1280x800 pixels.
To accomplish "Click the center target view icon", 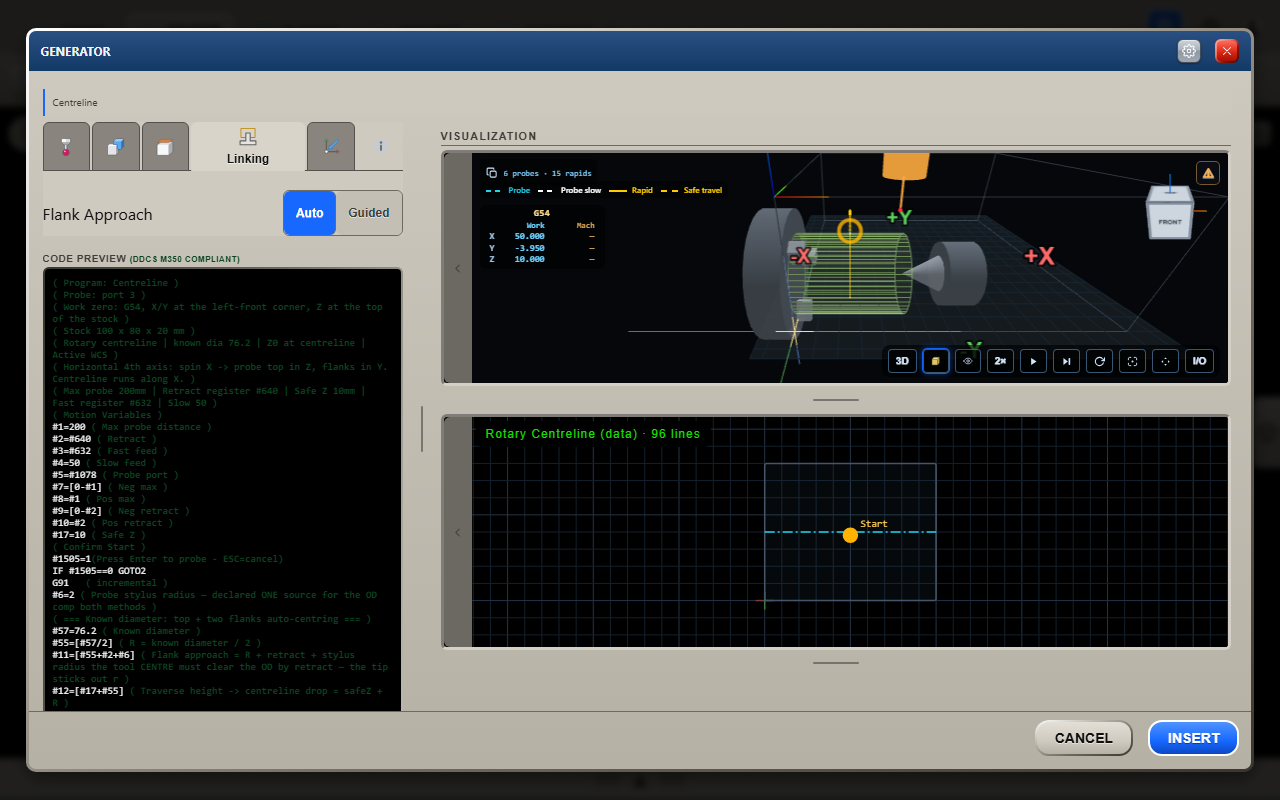I will click(x=1166, y=361).
